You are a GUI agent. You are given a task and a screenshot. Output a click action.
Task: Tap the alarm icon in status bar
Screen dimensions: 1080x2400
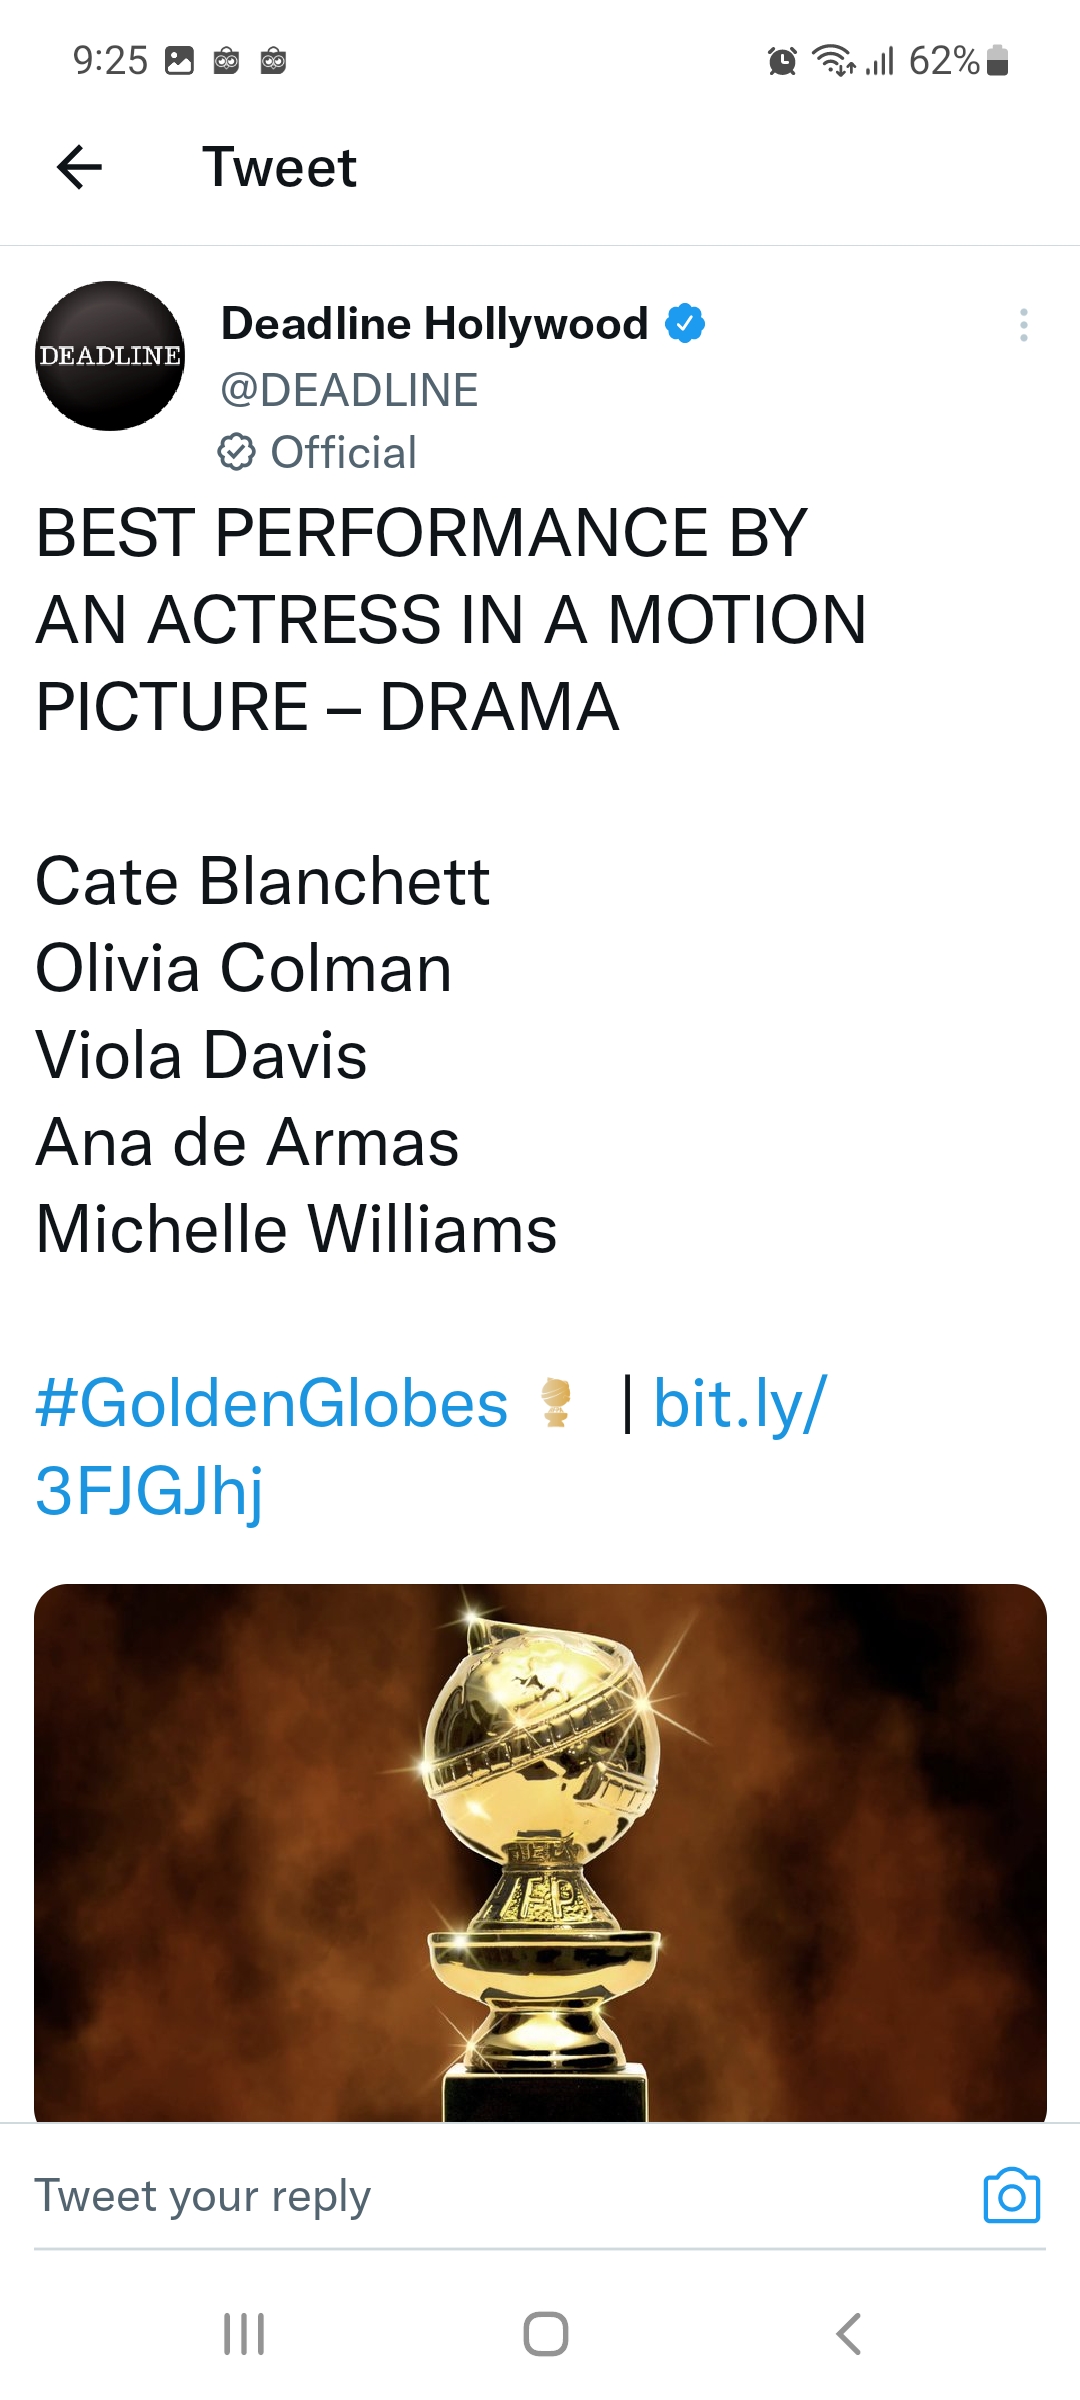point(782,62)
